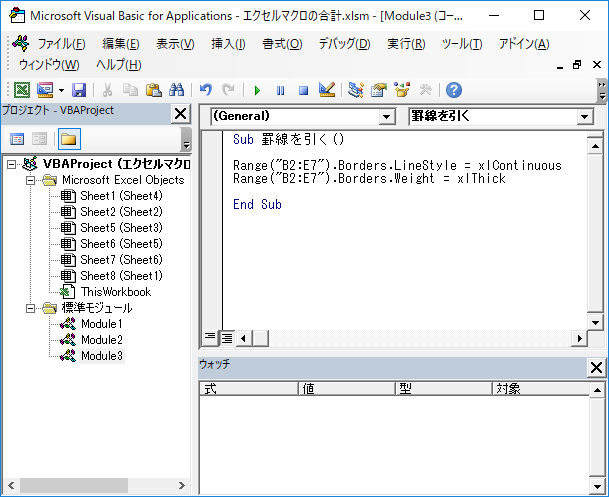The height and width of the screenshot is (497, 609).
Task: Click the Cut scissors icon
Action: pyautogui.click(x=107, y=90)
